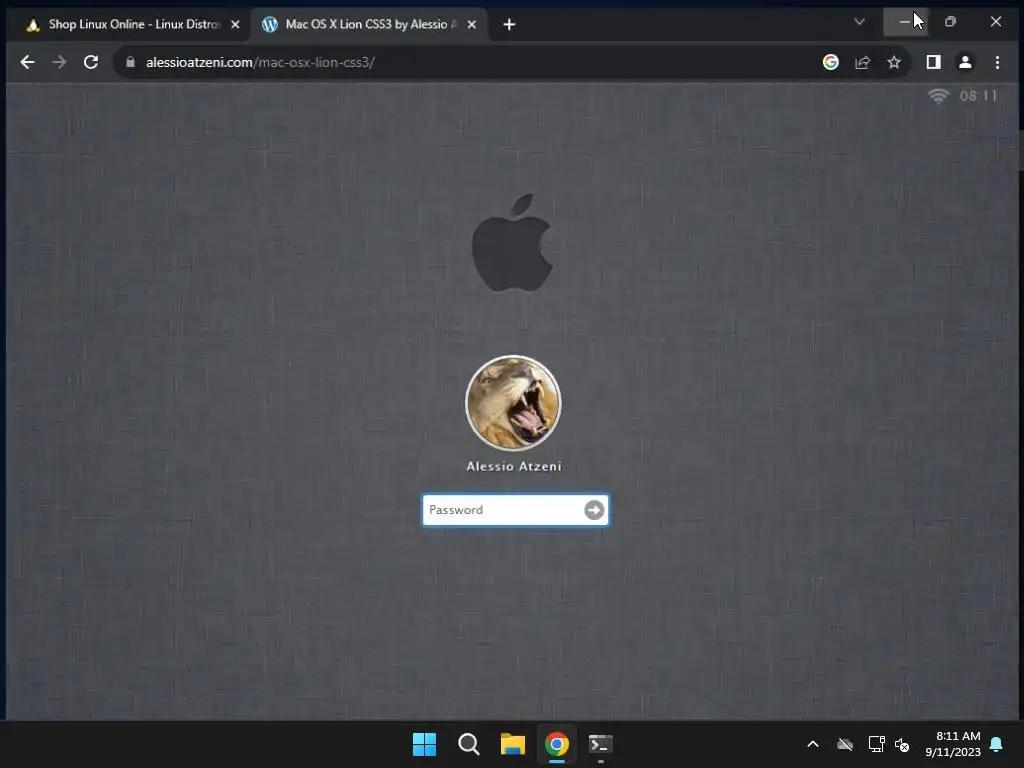Viewport: 1024px width, 768px height.
Task: Go back using the browser back arrow
Action: [x=27, y=62]
